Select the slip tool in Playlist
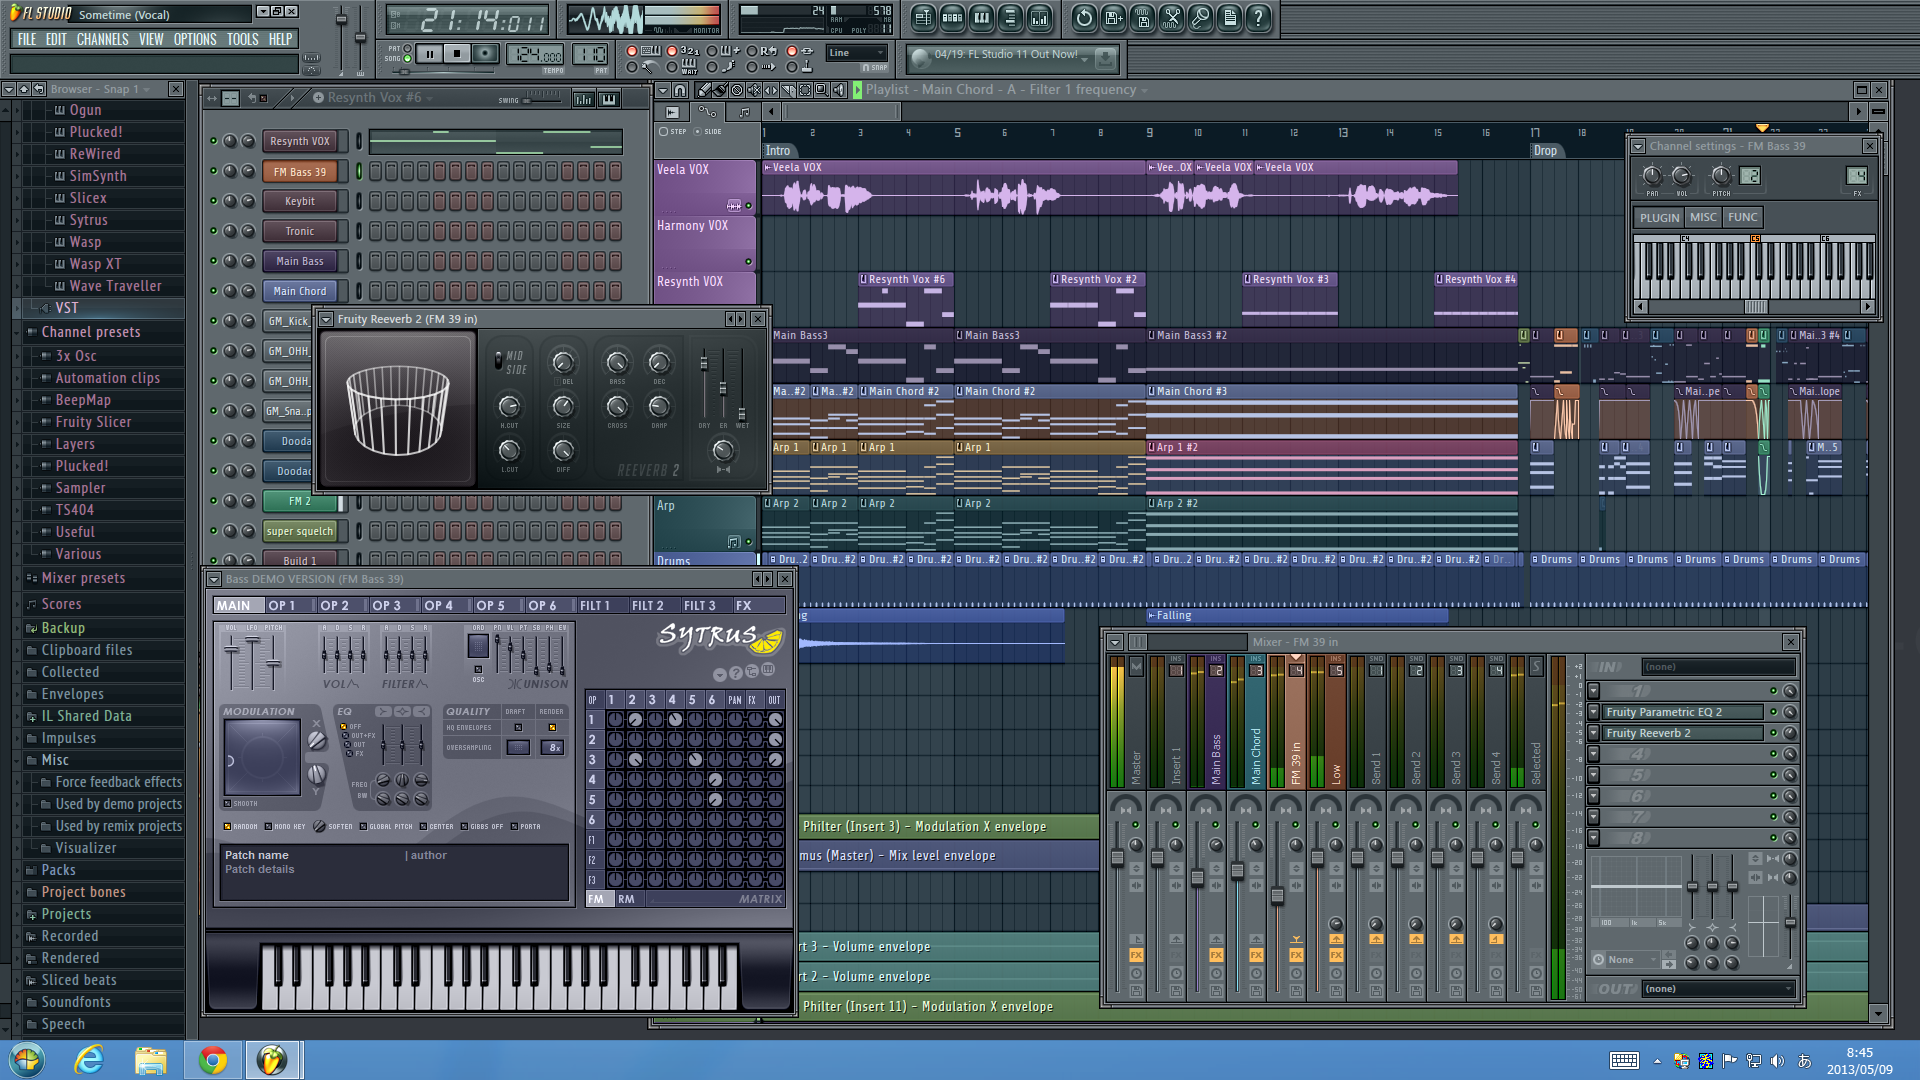The width and height of the screenshot is (1920, 1080). (x=771, y=90)
